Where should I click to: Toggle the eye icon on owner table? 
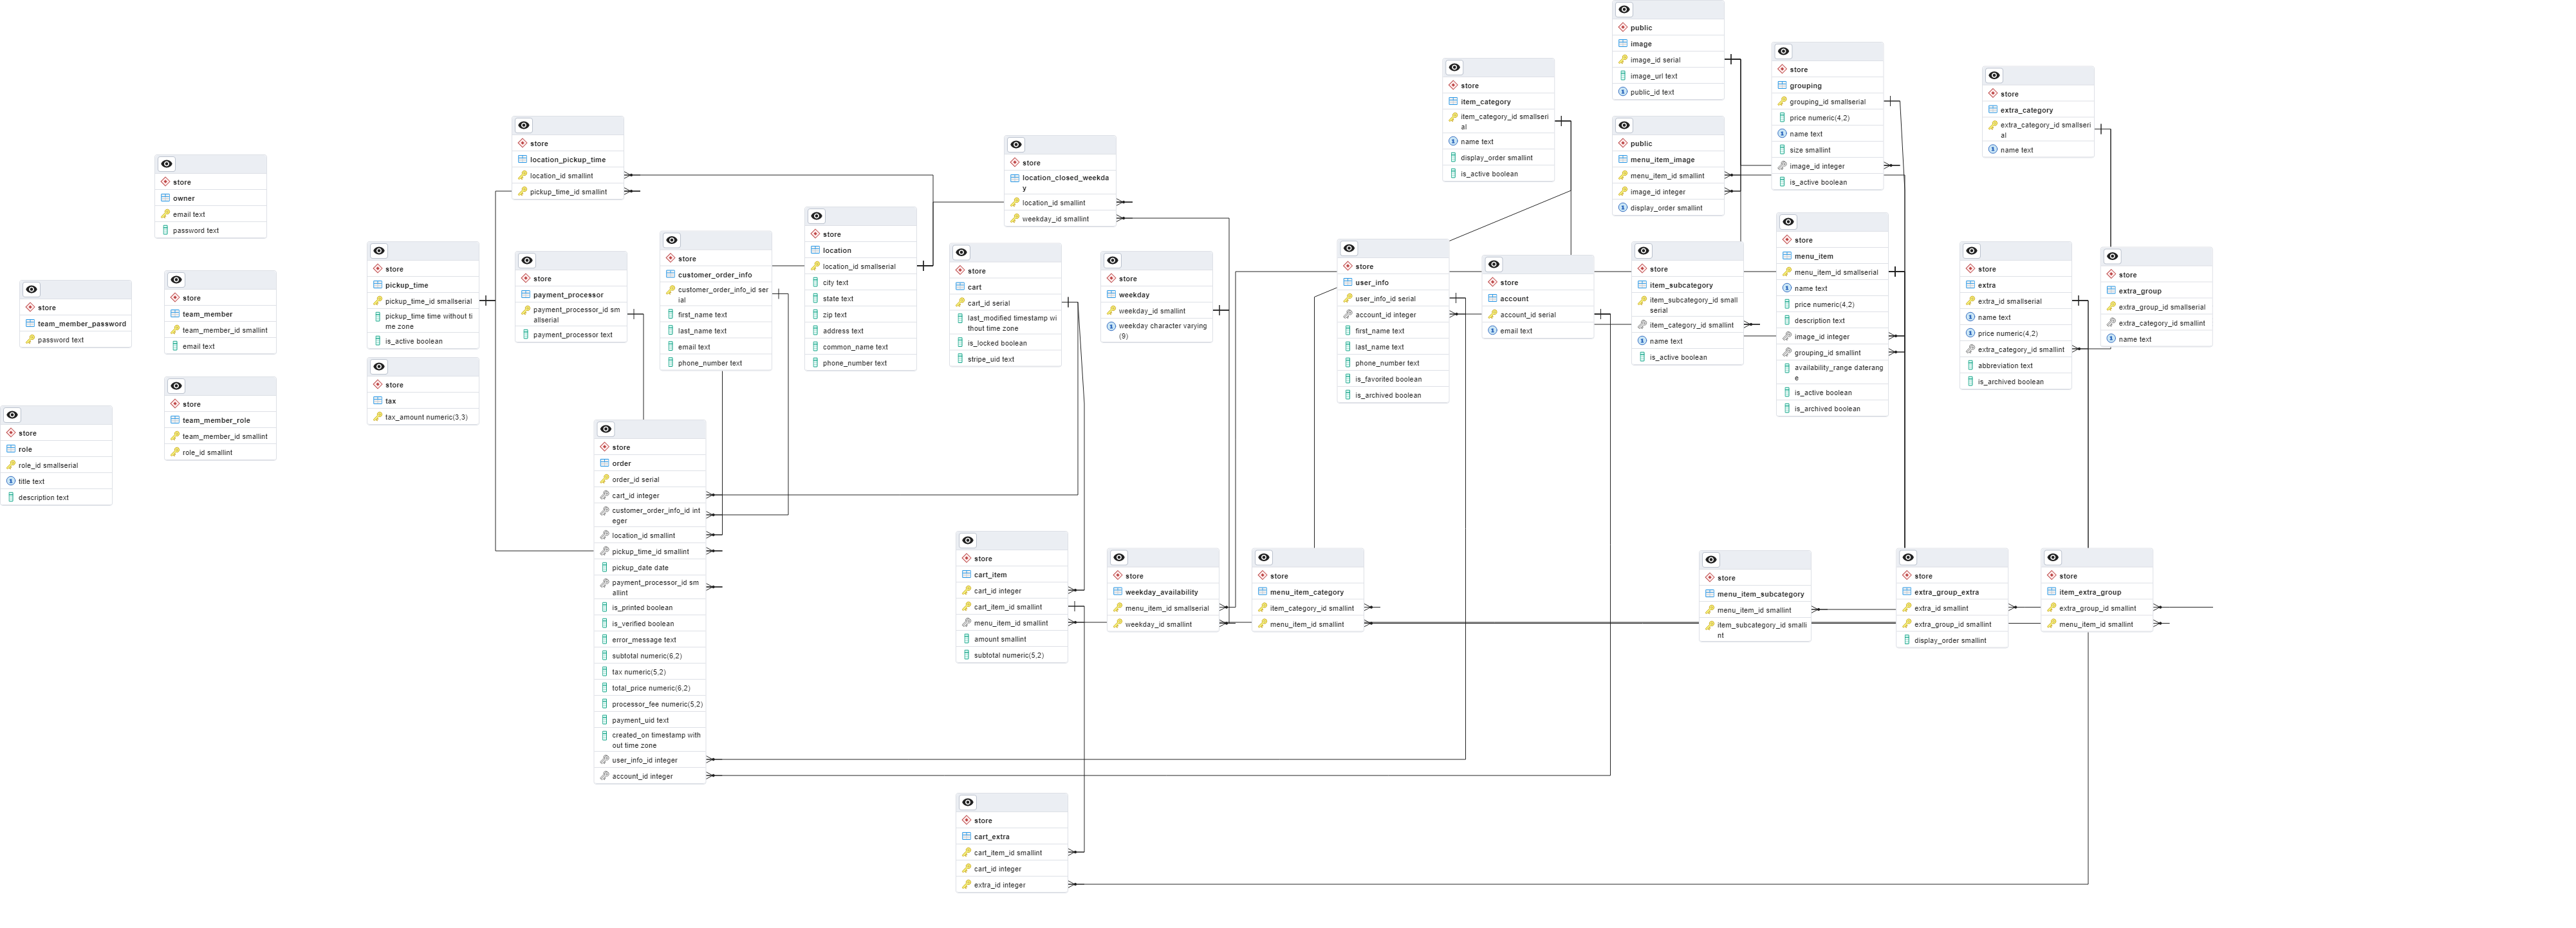click(167, 164)
